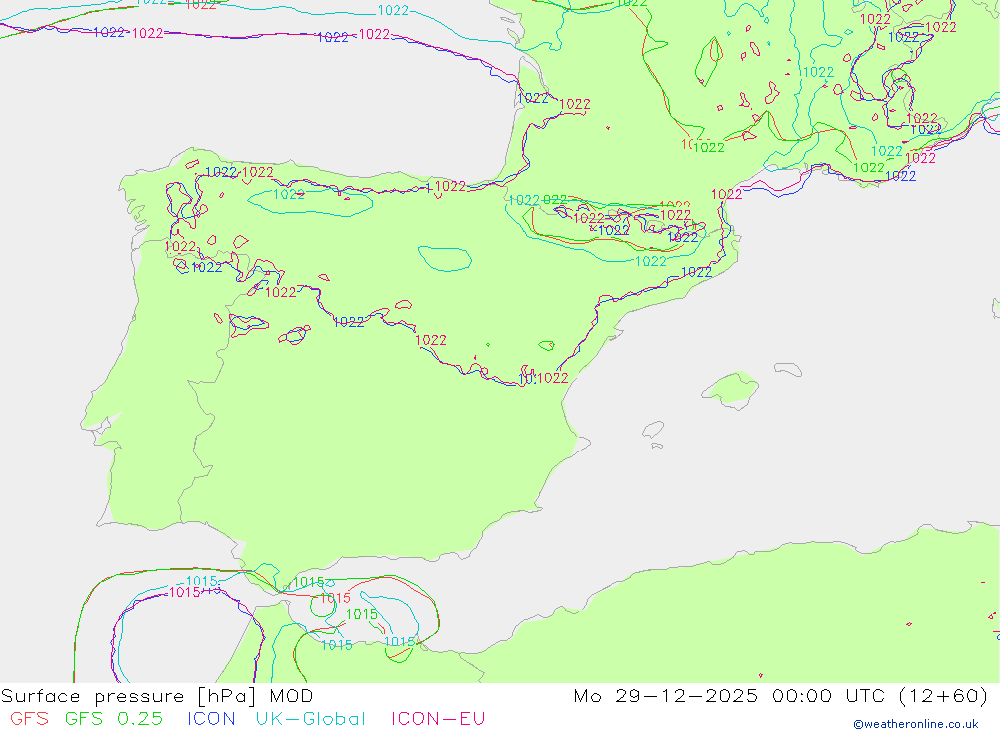Viewport: 1000px width, 733px height.
Task: Select the cyan 'UK-Global' legend label
Action: (x=311, y=719)
